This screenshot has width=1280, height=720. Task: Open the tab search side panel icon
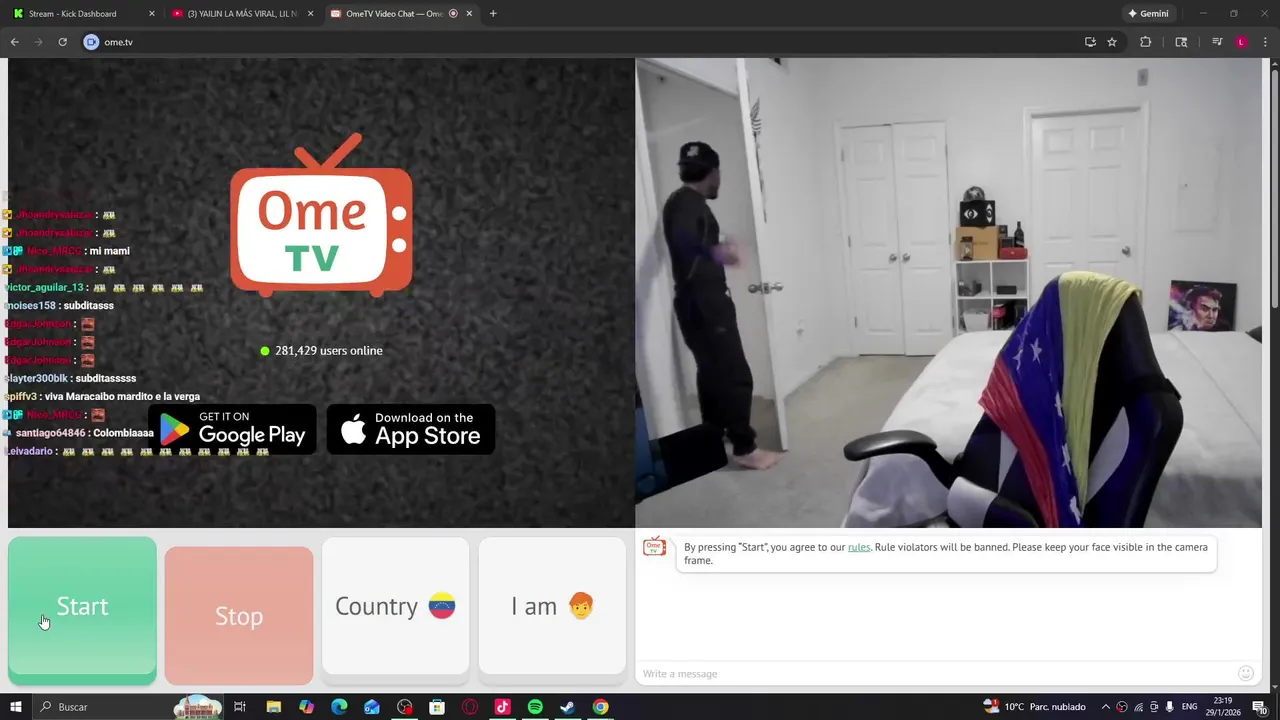(1181, 42)
